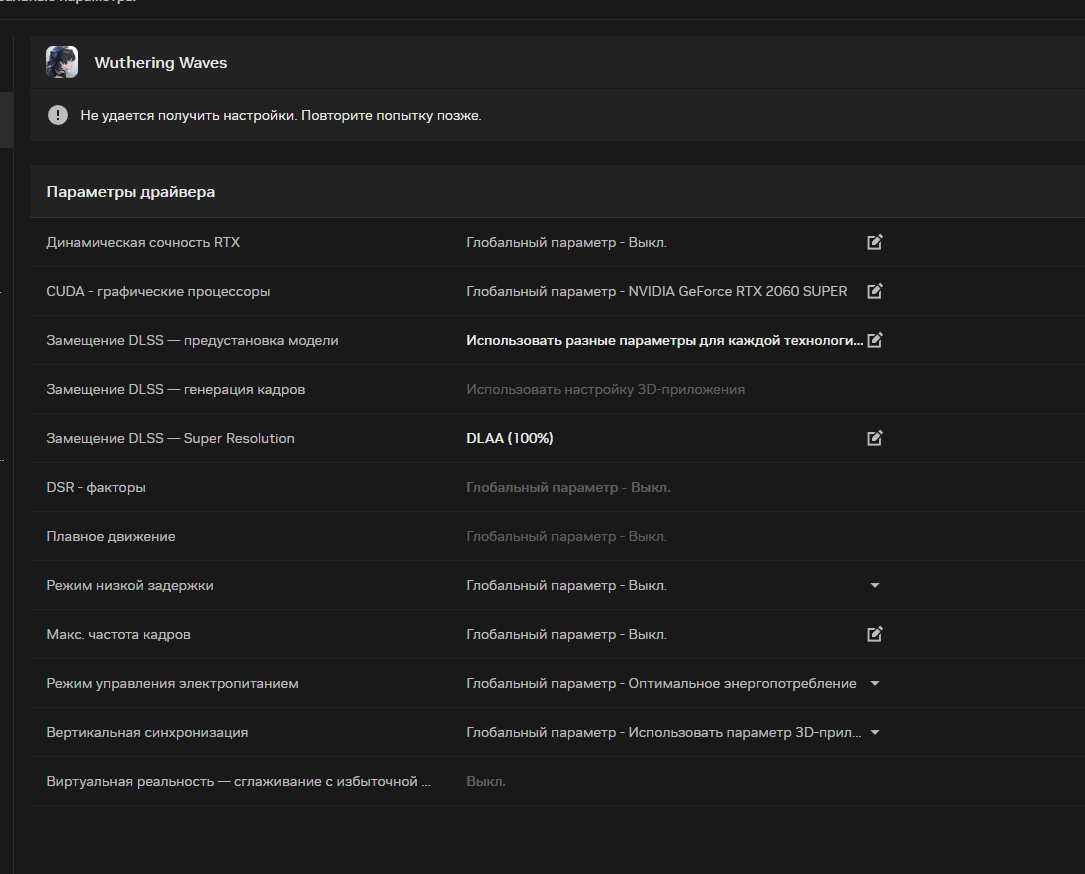Click Режим управления электропитанием label
Viewport: 1085px width, 874px height.
click(x=172, y=684)
